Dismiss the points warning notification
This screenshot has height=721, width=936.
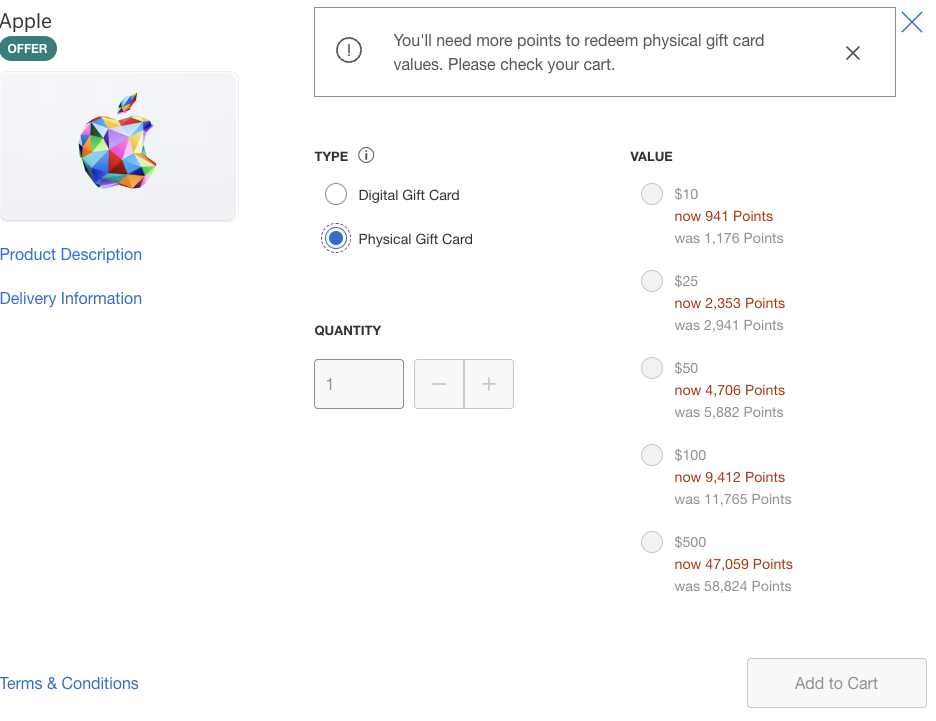(x=852, y=53)
